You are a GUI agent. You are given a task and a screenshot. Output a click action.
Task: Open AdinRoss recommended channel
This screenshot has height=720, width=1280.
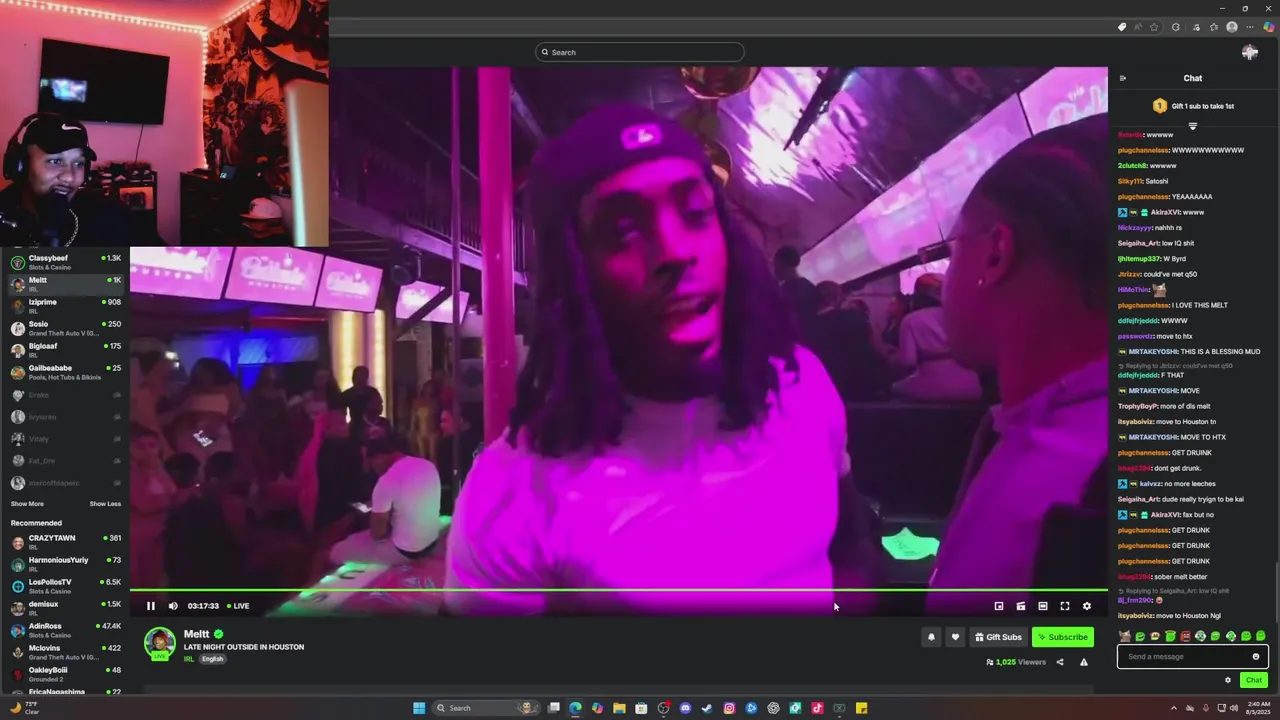point(65,630)
